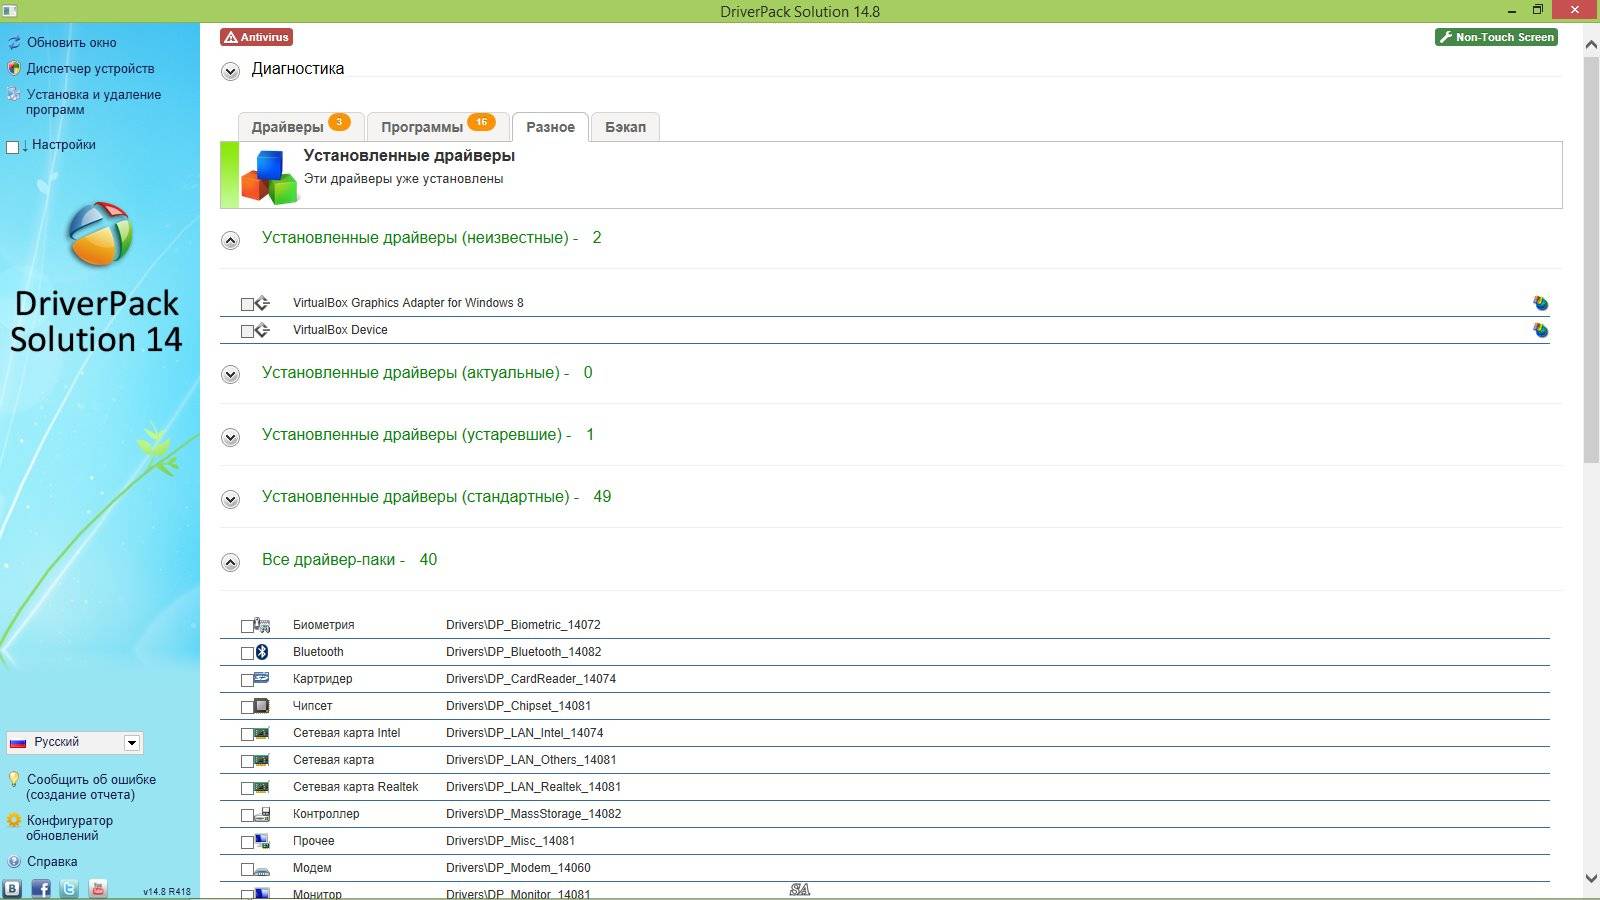Switch to the Драйверы tab

[x=300, y=126]
